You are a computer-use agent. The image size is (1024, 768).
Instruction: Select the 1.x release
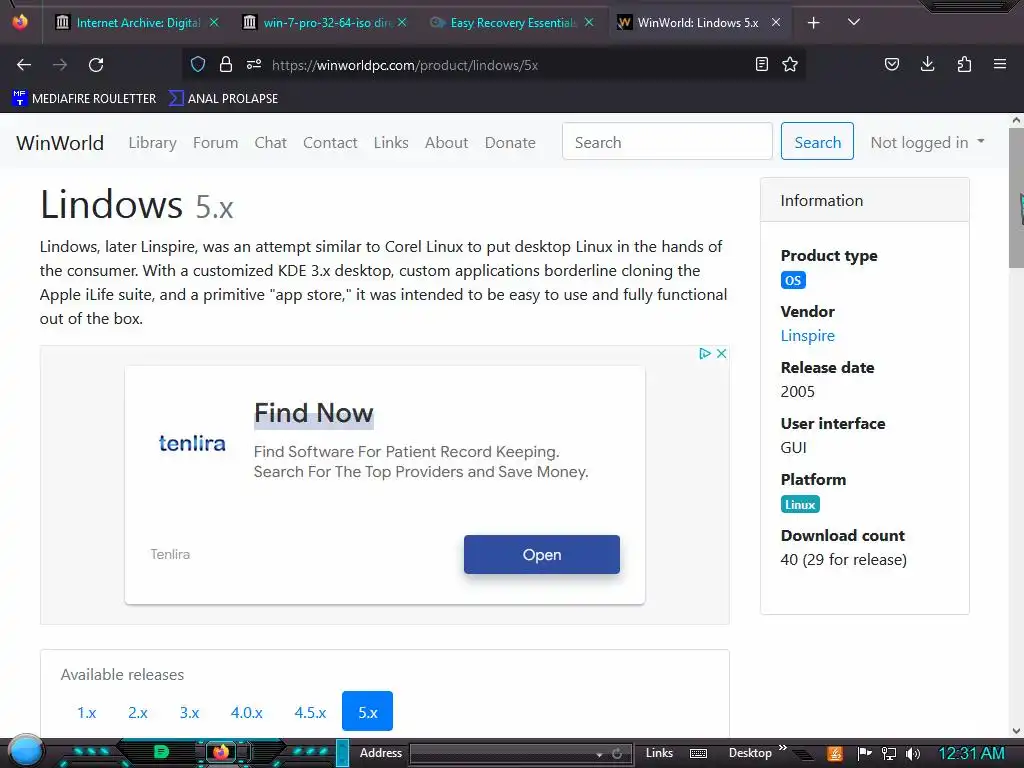(x=86, y=712)
